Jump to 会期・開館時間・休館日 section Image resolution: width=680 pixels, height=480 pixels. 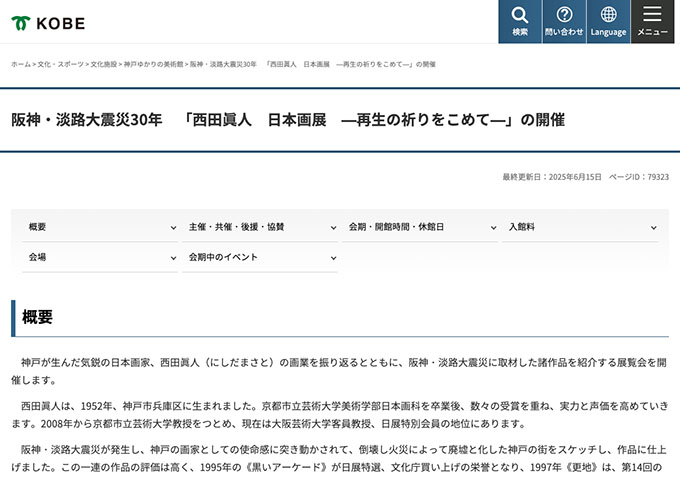(420, 227)
